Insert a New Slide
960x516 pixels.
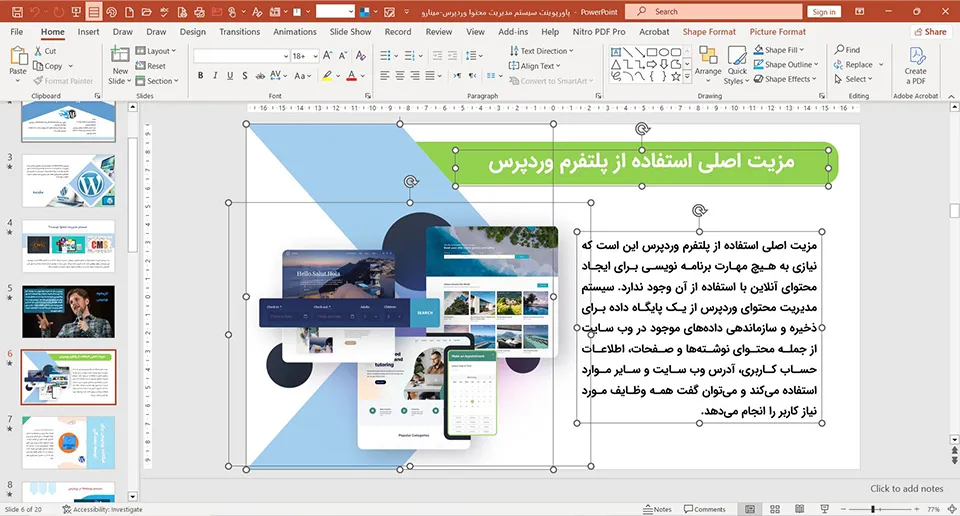point(120,65)
